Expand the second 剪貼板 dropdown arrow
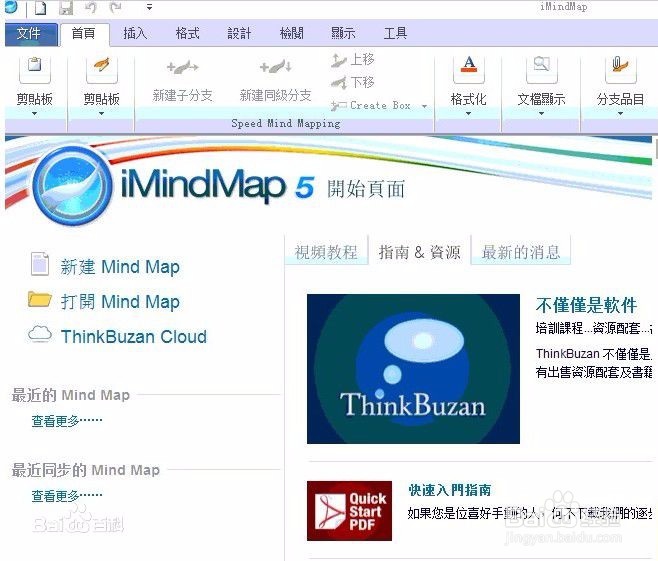Viewport: 658px width, 561px height. pos(101,113)
